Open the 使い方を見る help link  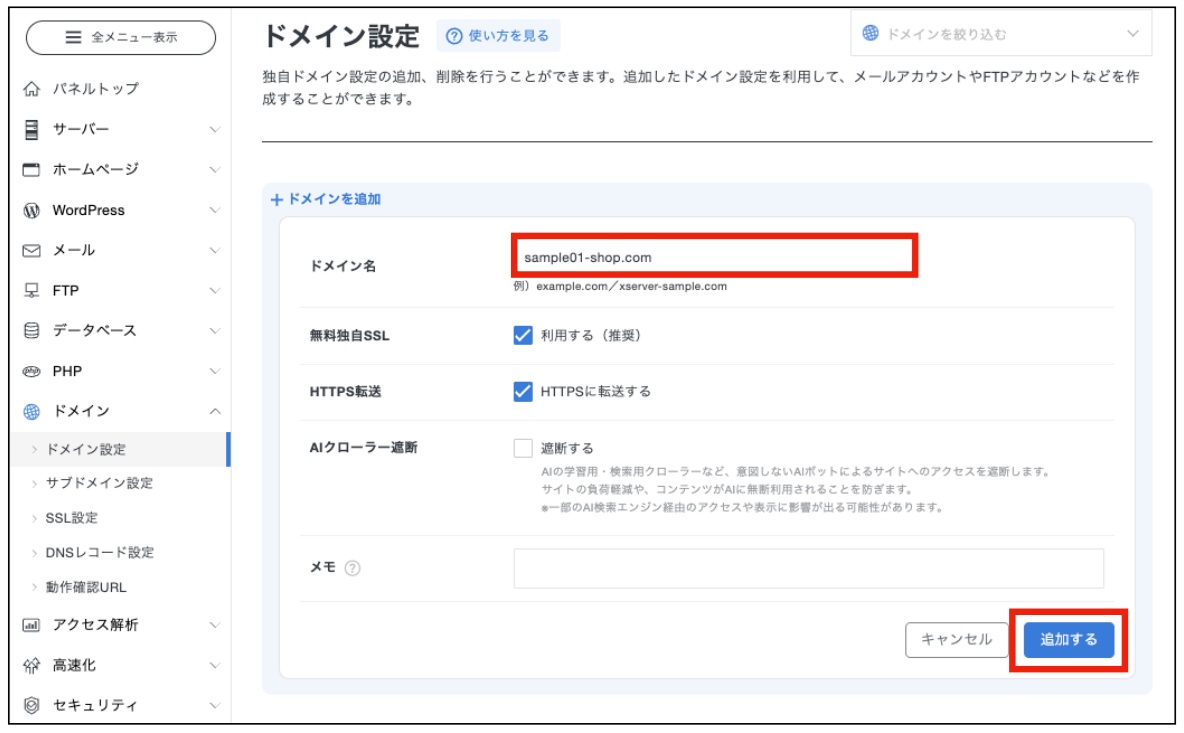498,36
